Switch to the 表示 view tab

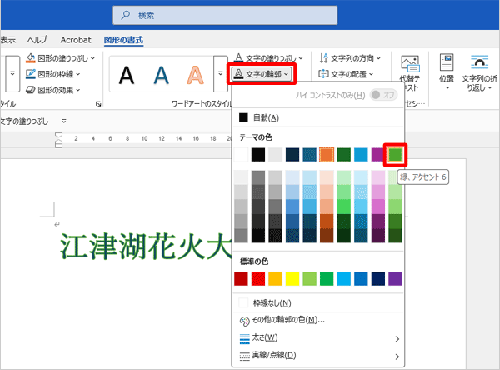pyautogui.click(x=8, y=40)
